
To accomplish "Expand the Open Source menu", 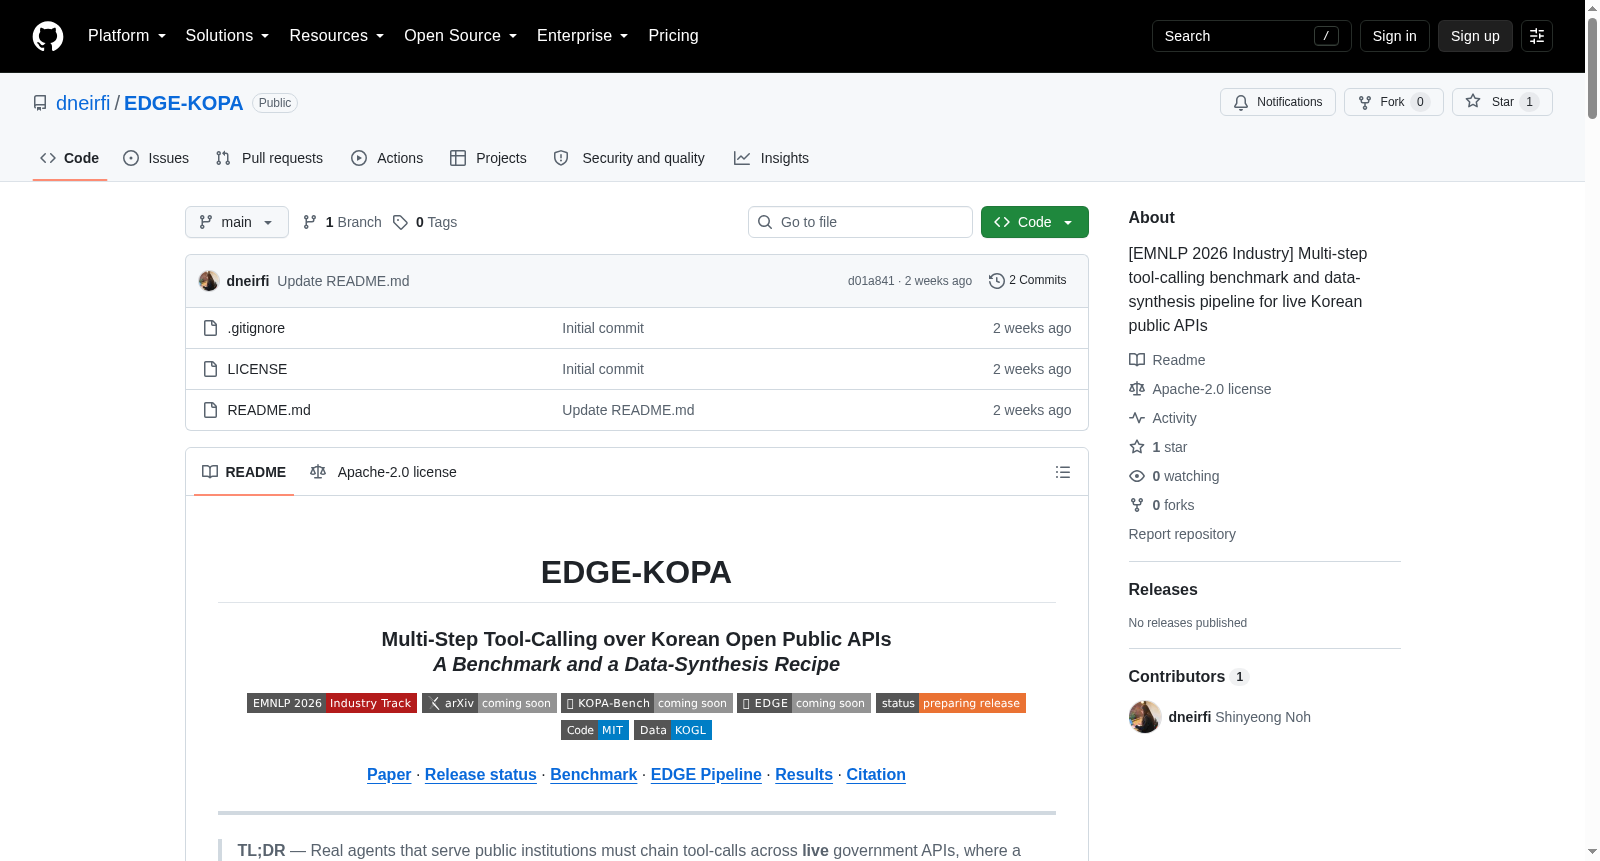I will coord(461,36).
